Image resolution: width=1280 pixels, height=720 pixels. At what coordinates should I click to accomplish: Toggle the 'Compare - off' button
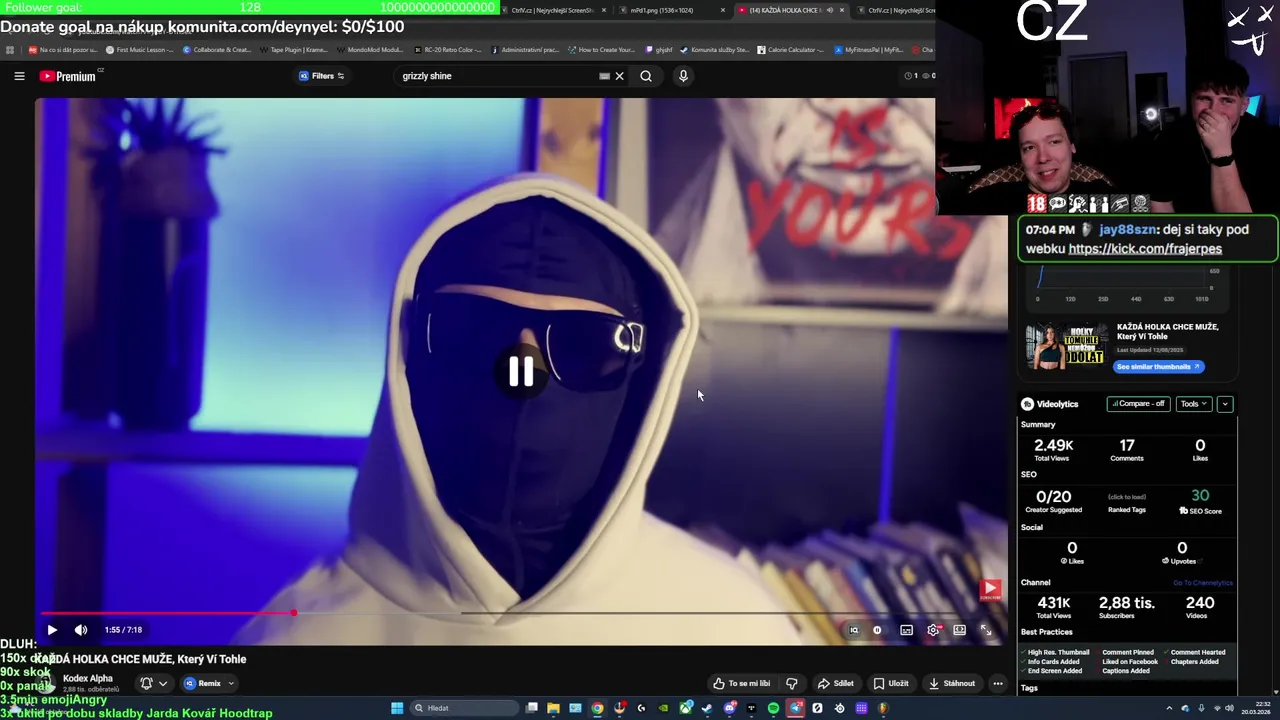[x=1138, y=404]
